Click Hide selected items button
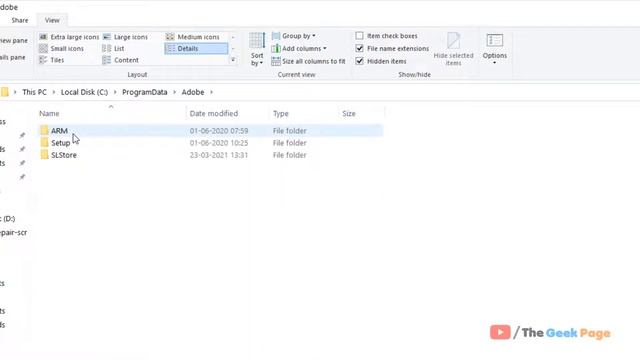 [x=453, y=50]
